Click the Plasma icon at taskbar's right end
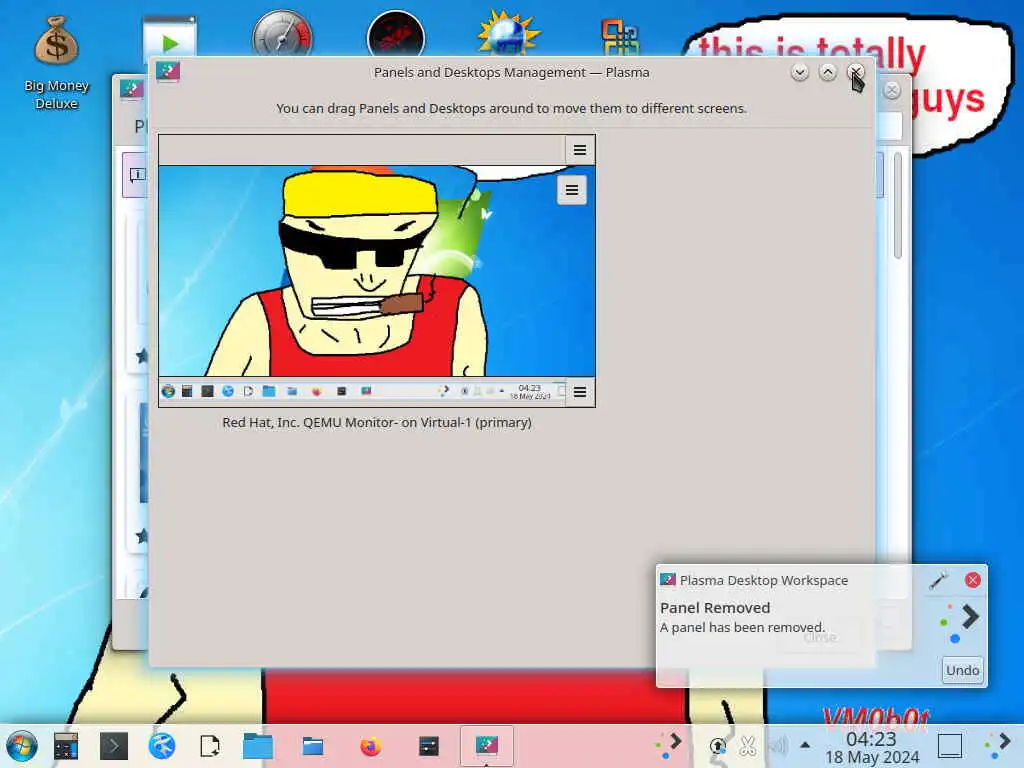The image size is (1024, 768). 999,746
